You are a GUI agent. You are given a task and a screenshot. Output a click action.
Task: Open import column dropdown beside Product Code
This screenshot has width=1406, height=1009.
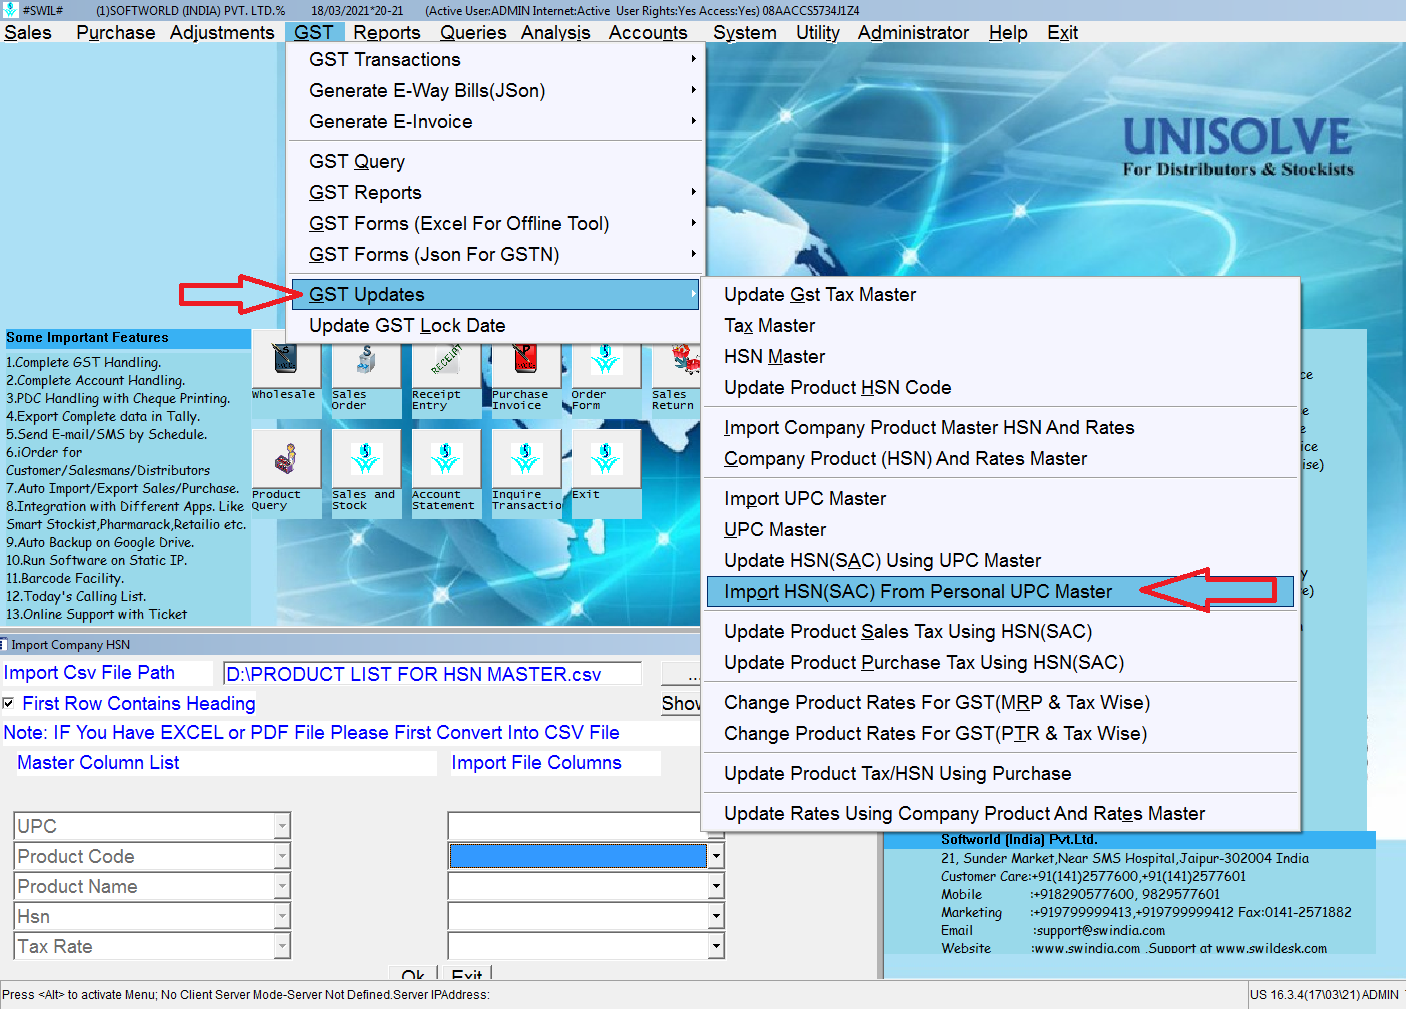coord(716,856)
